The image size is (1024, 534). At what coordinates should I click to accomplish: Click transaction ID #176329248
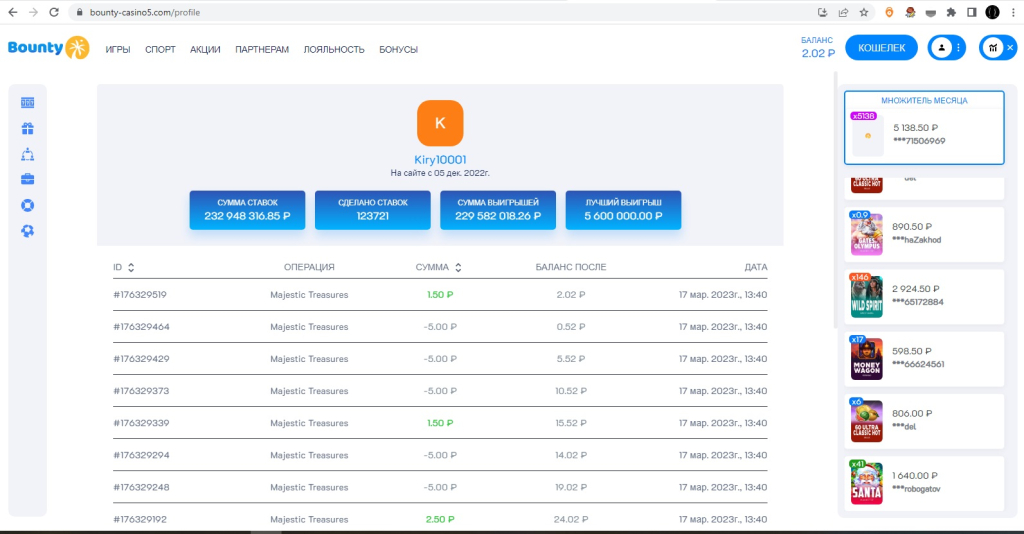click(141, 487)
